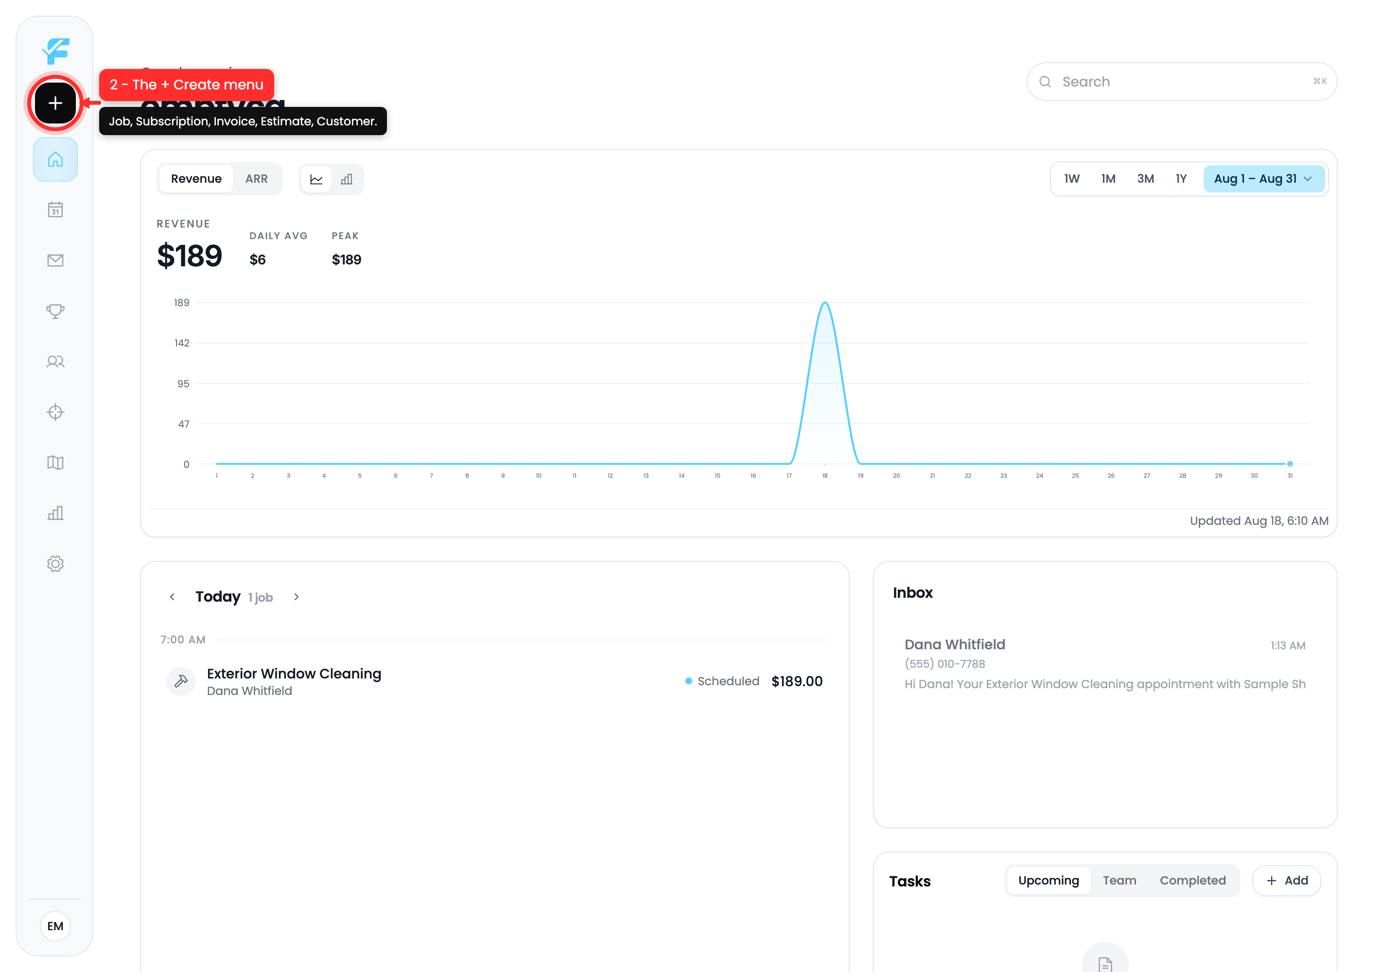Select the Upcoming tasks tab
1400x972 pixels.
tap(1048, 881)
